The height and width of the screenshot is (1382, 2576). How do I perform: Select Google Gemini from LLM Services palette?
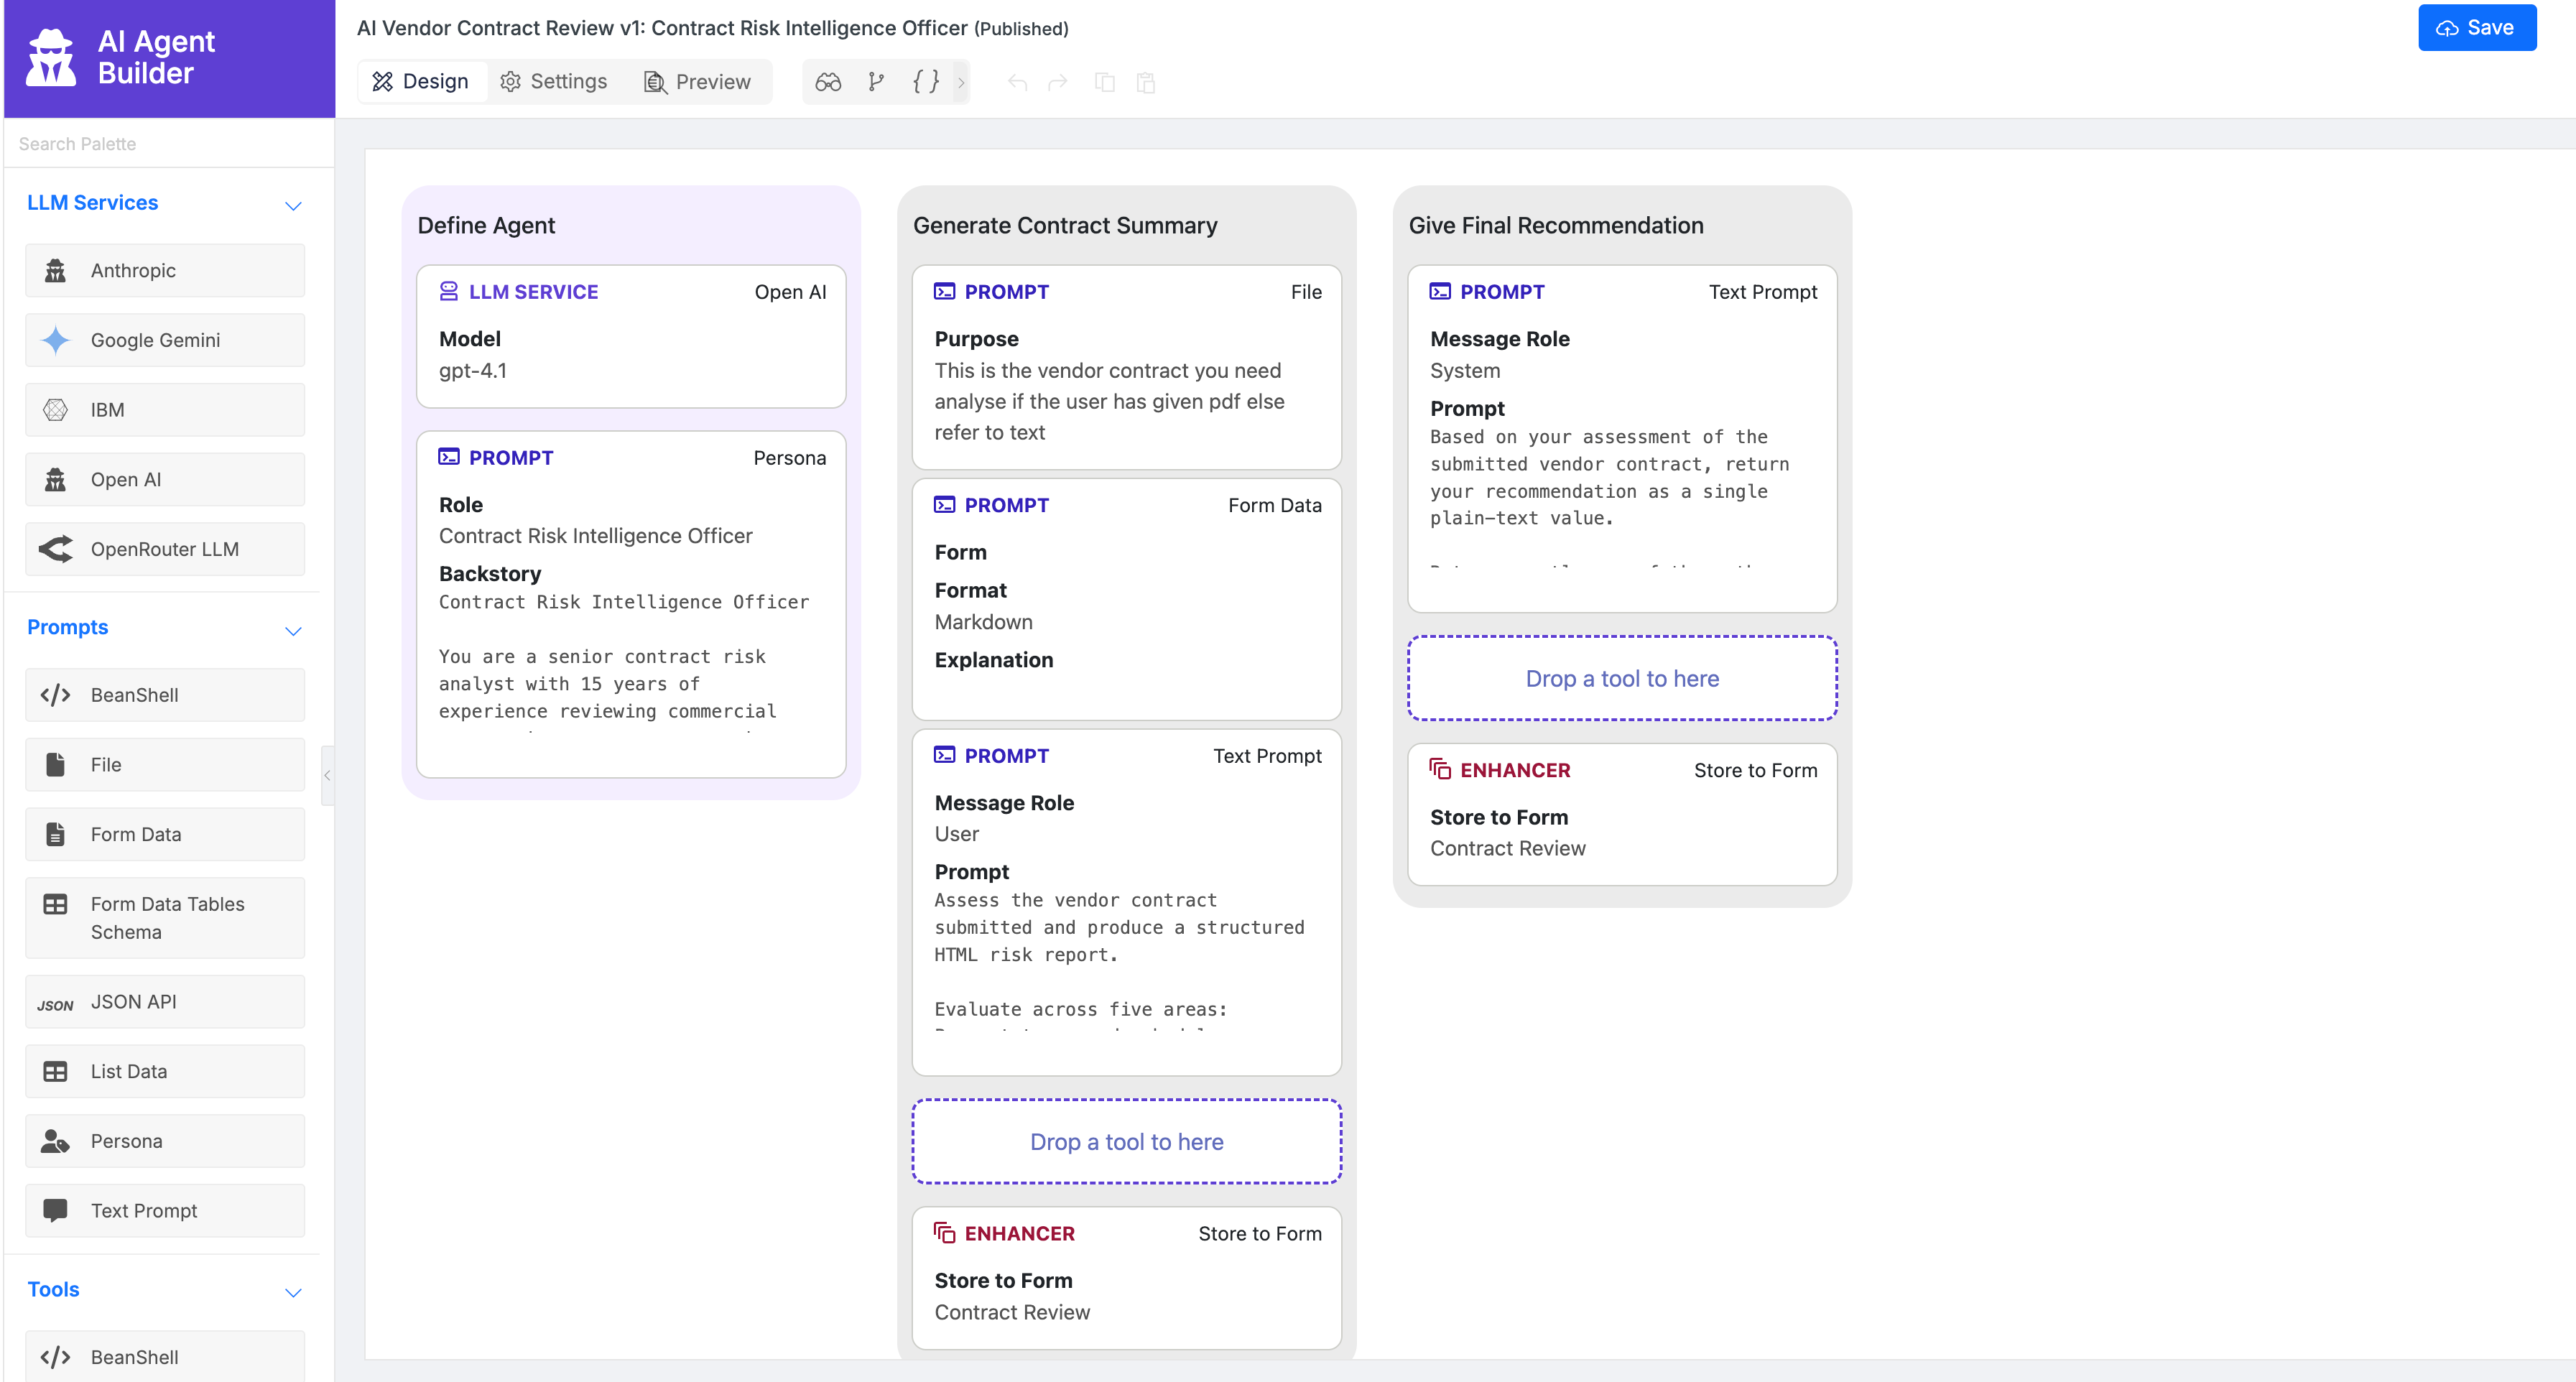(165, 340)
